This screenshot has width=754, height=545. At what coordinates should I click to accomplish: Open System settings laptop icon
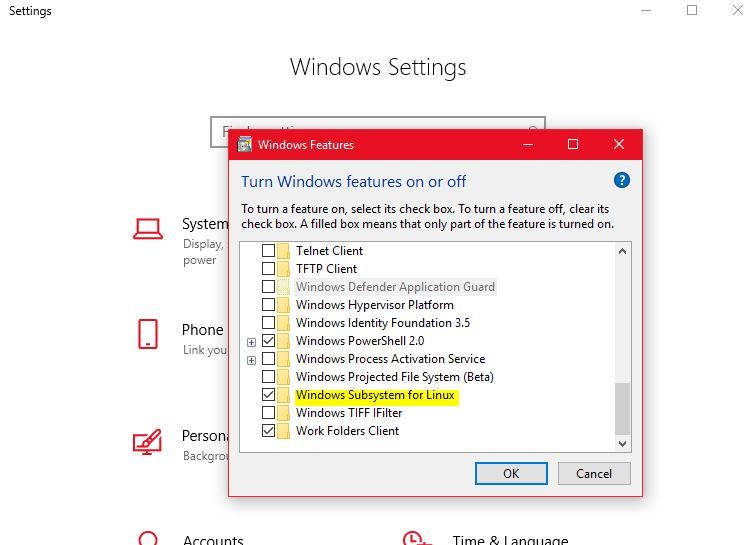tap(148, 229)
